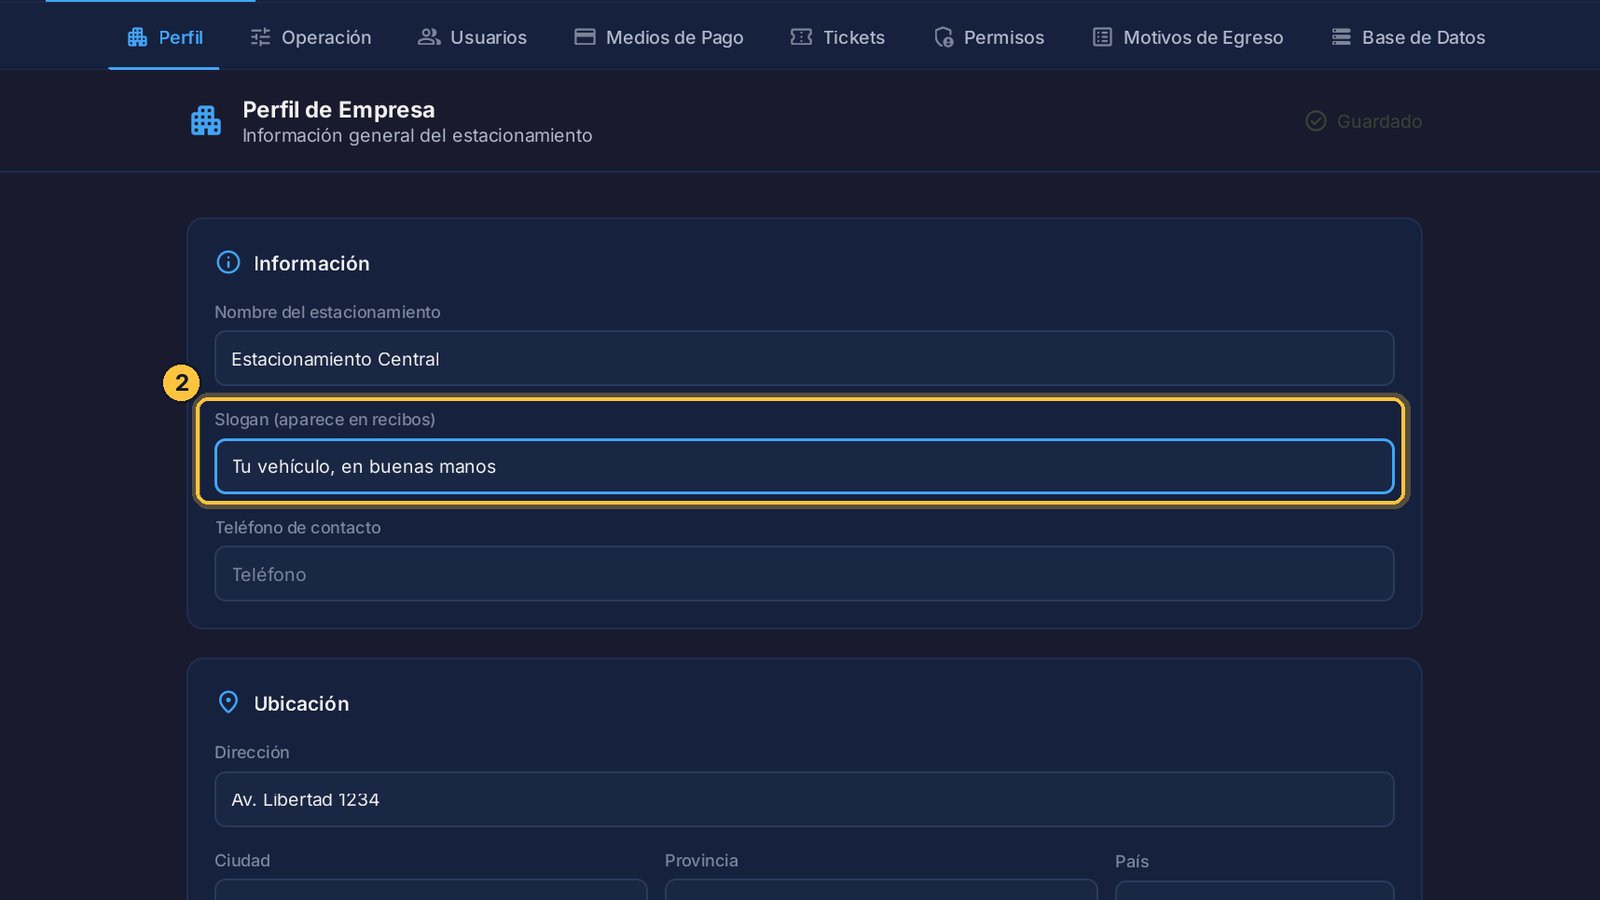
Task: Click the País input field
Action: [x=1254, y=890]
